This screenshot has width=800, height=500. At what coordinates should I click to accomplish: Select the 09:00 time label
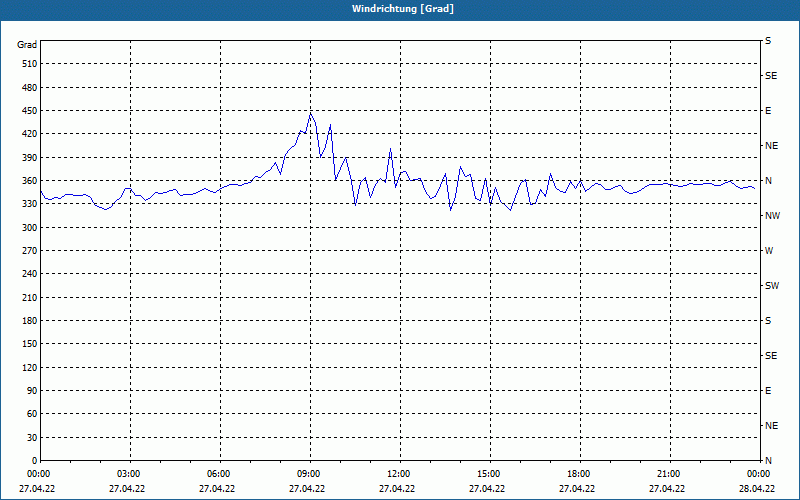click(x=308, y=474)
